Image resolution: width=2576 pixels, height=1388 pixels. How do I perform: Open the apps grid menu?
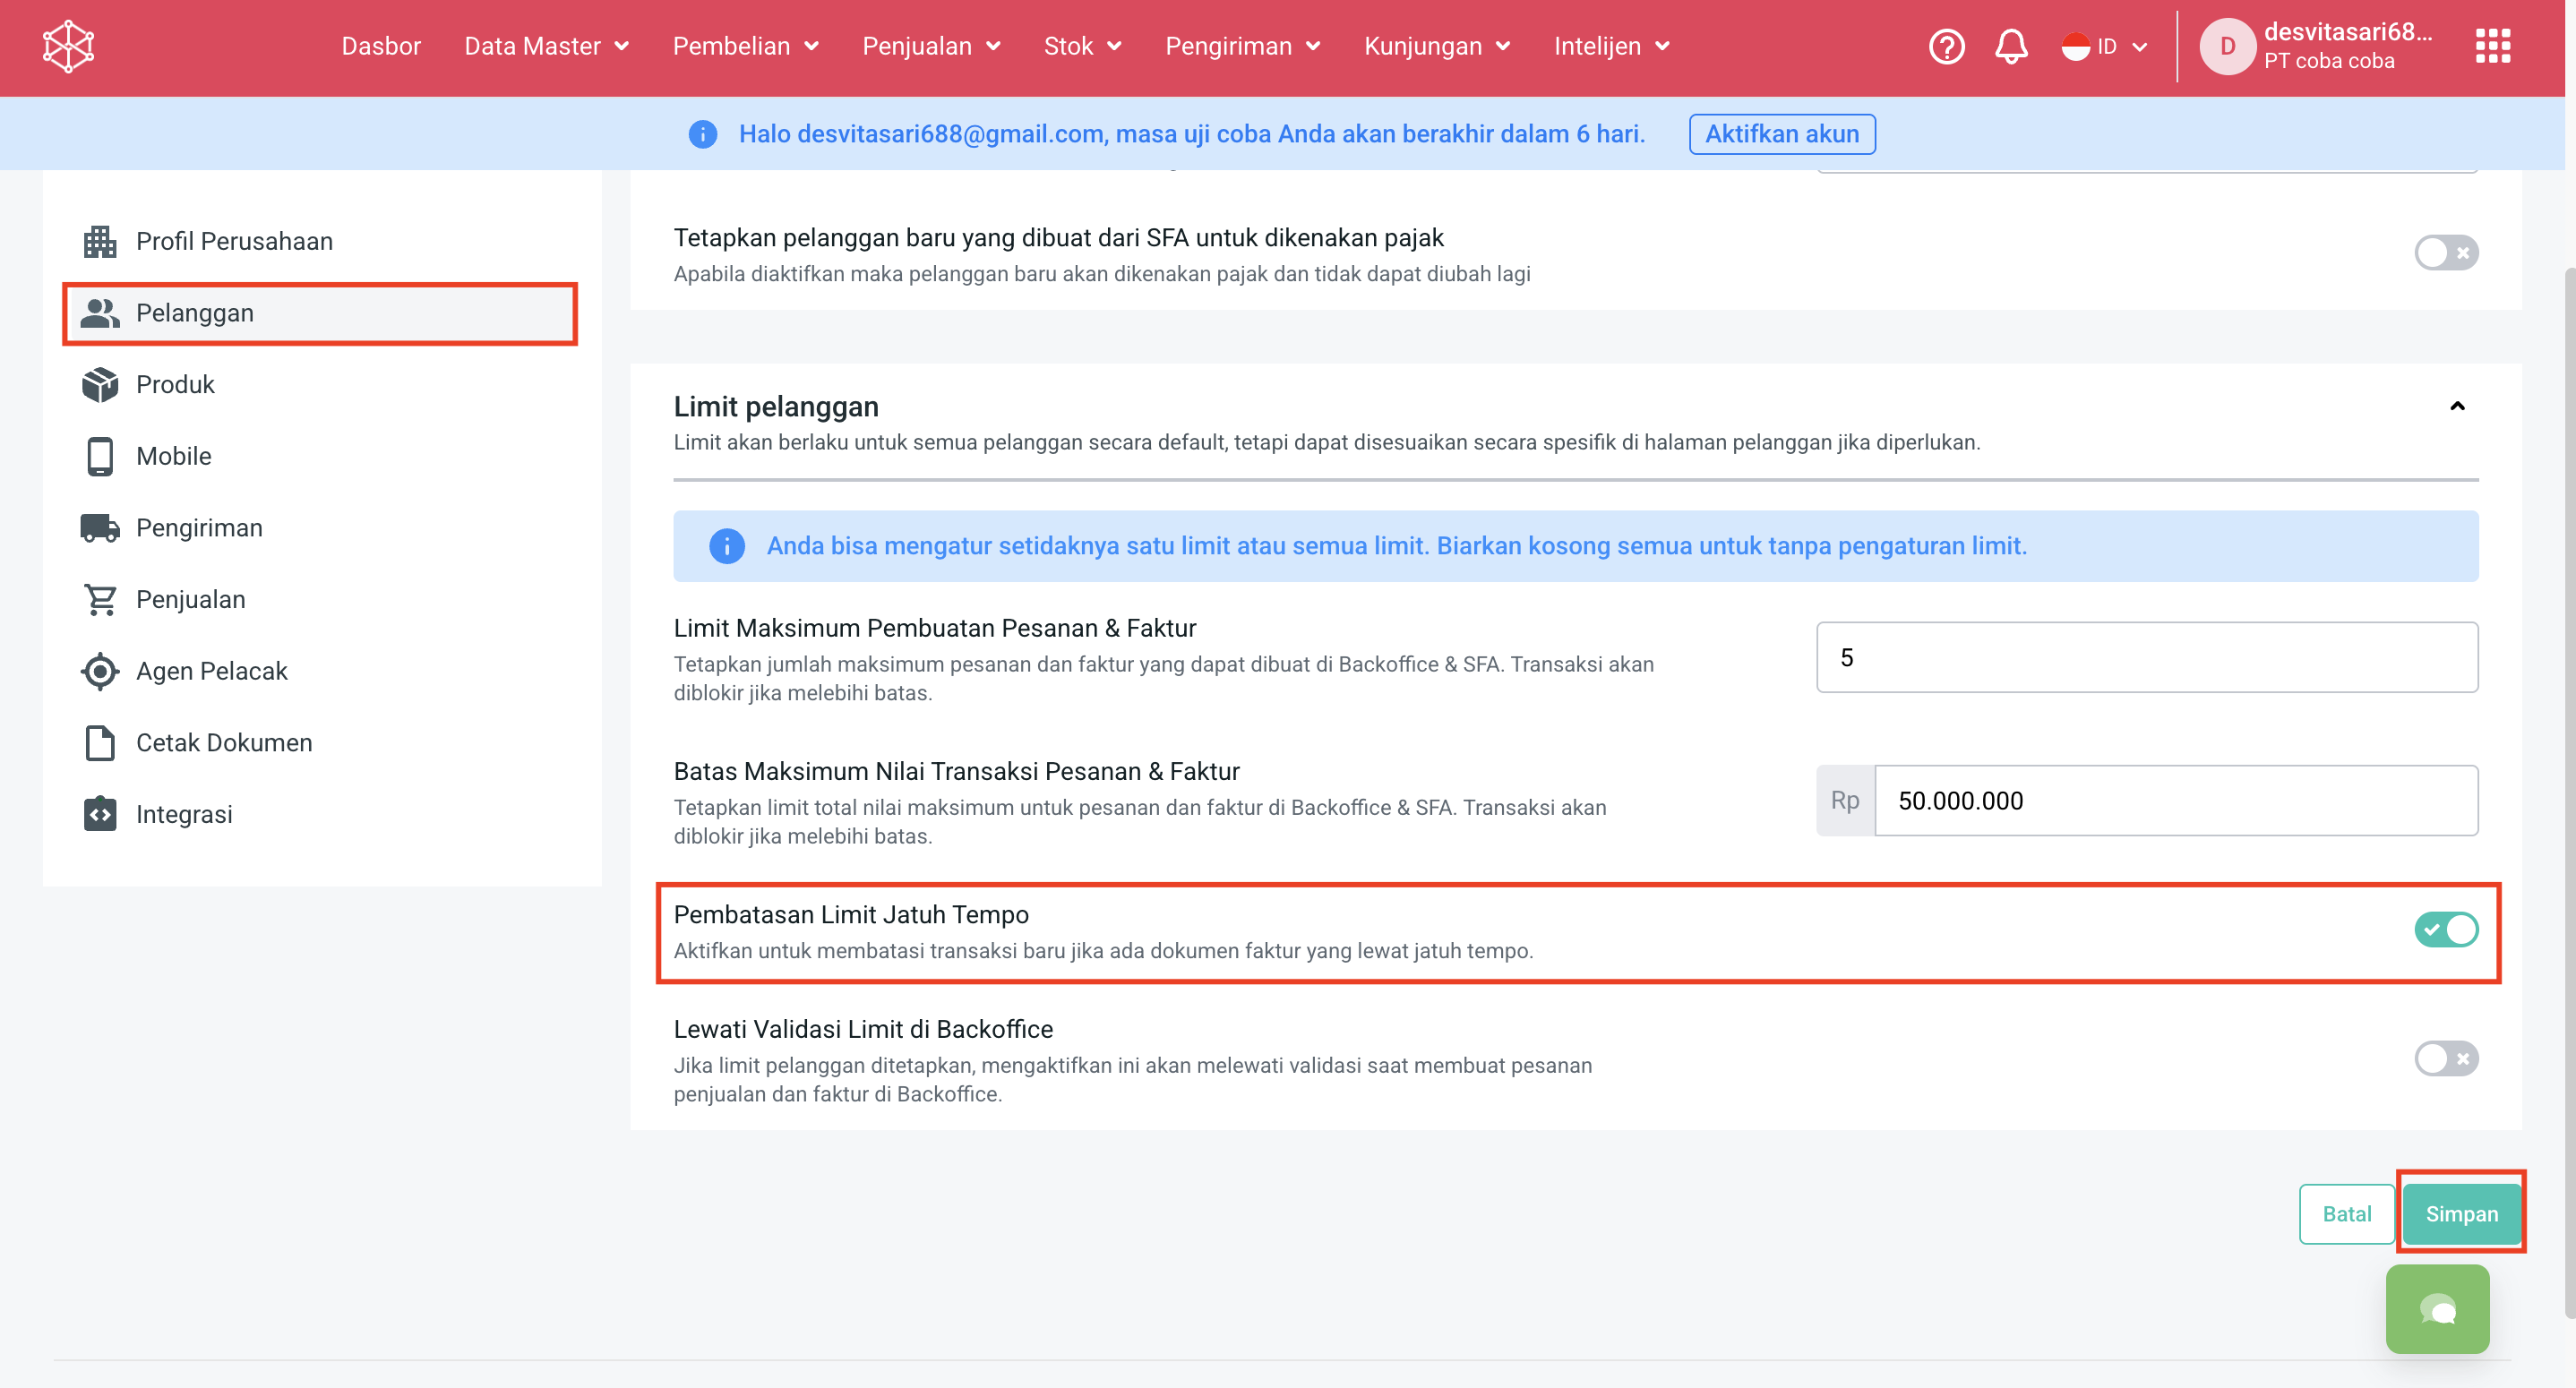[x=2492, y=46]
